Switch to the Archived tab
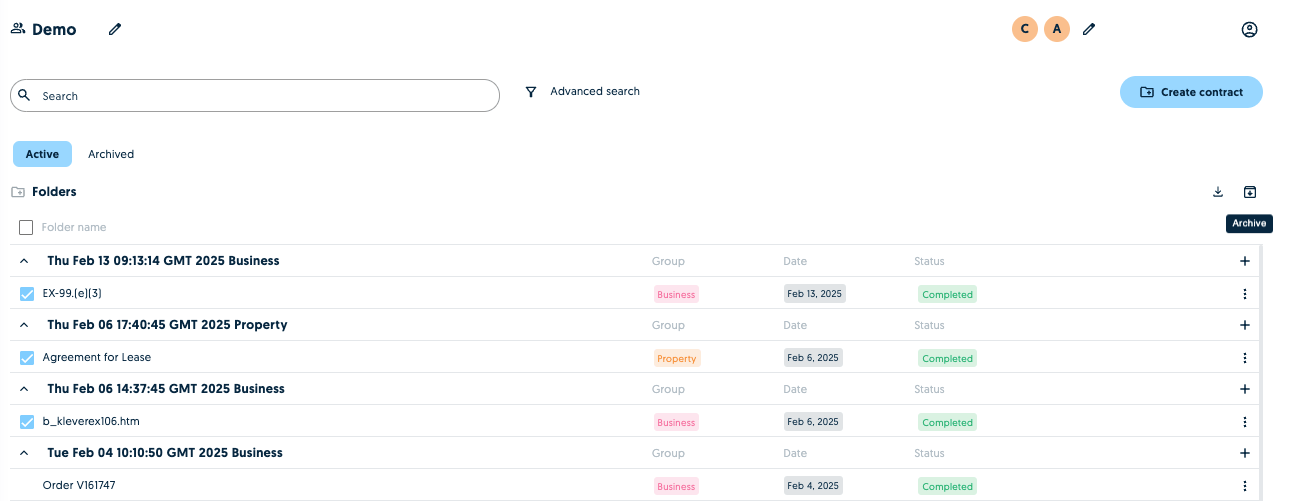Screen dimensions: 1289x501 [111, 154]
